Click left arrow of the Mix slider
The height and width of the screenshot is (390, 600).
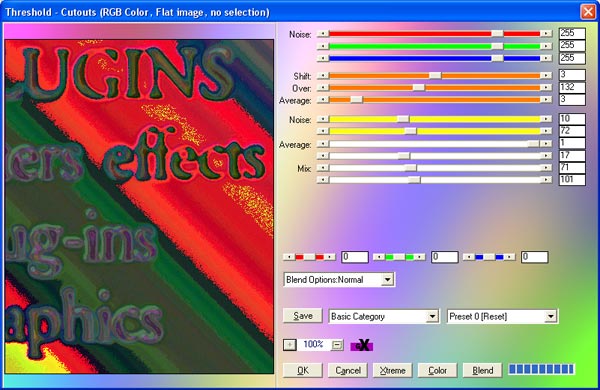point(323,168)
